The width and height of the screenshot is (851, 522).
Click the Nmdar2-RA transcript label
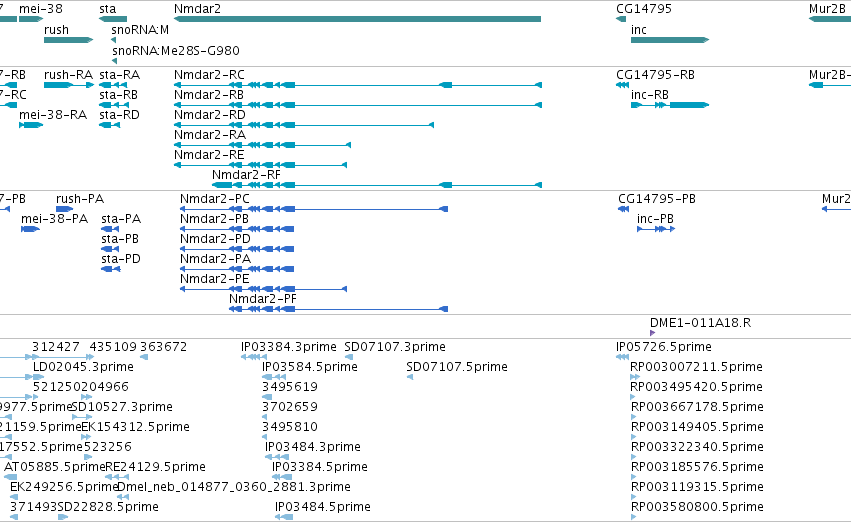point(209,135)
